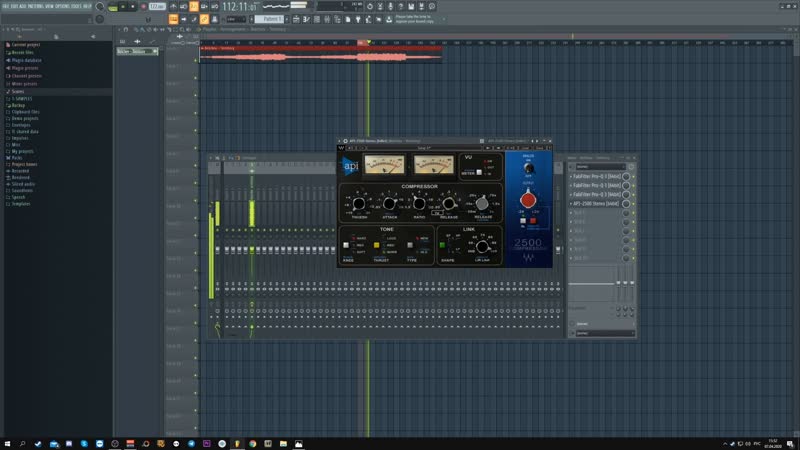800x450 pixels.
Task: Click the Play transport button
Action: pyautogui.click(x=123, y=7)
